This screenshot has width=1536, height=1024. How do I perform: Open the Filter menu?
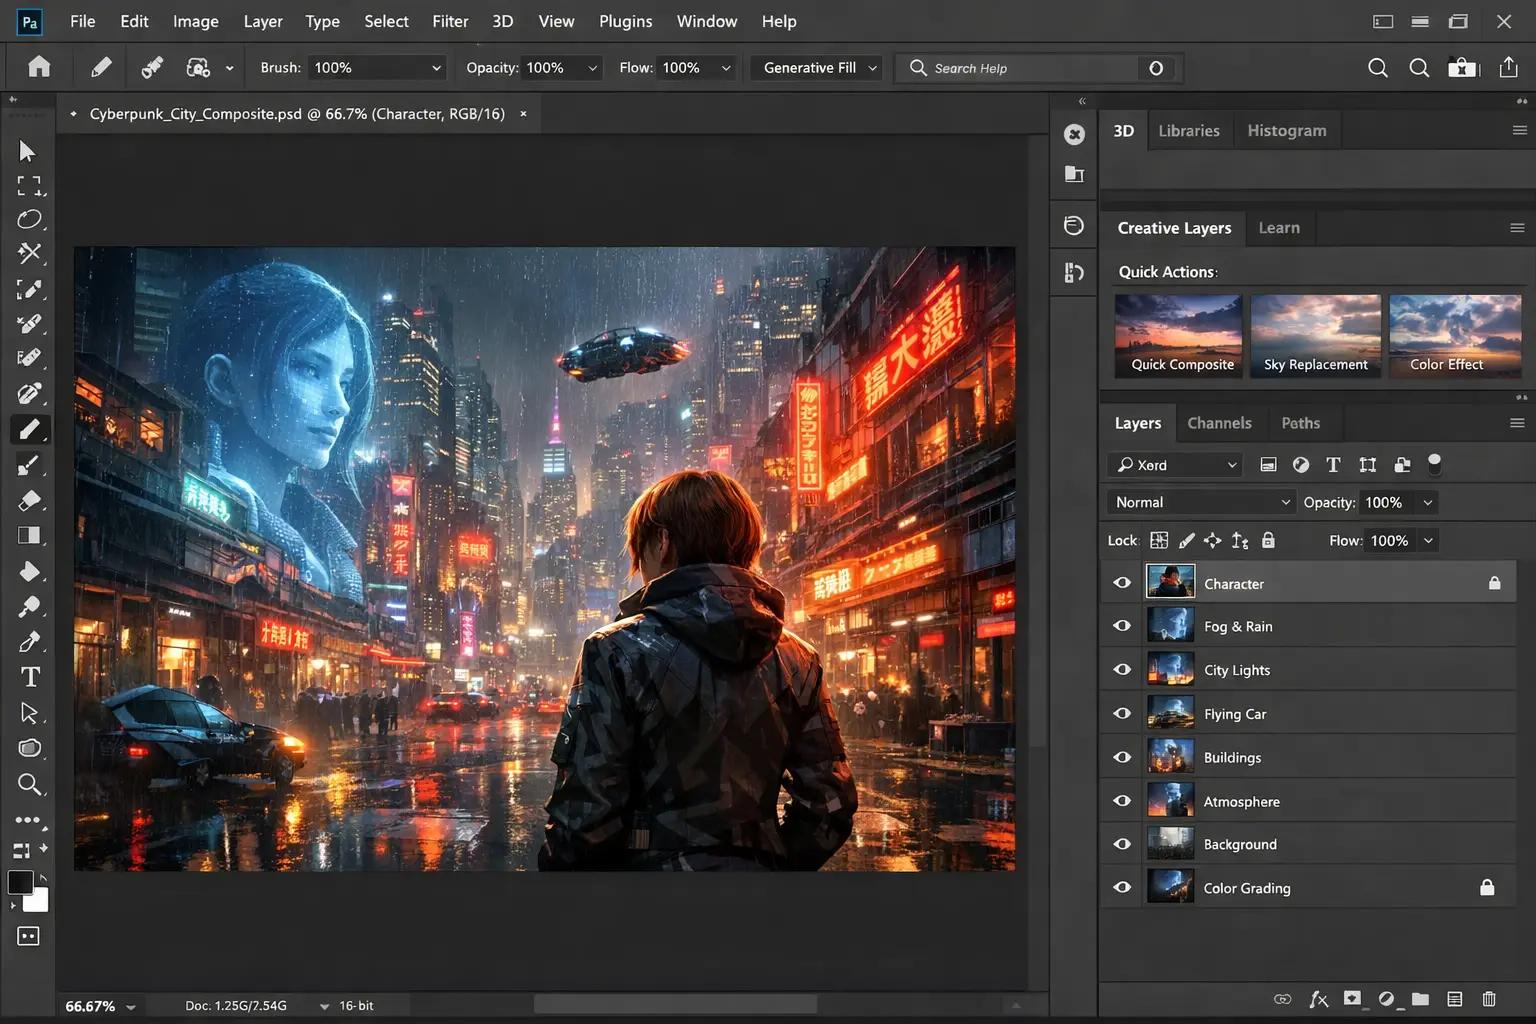pos(450,21)
